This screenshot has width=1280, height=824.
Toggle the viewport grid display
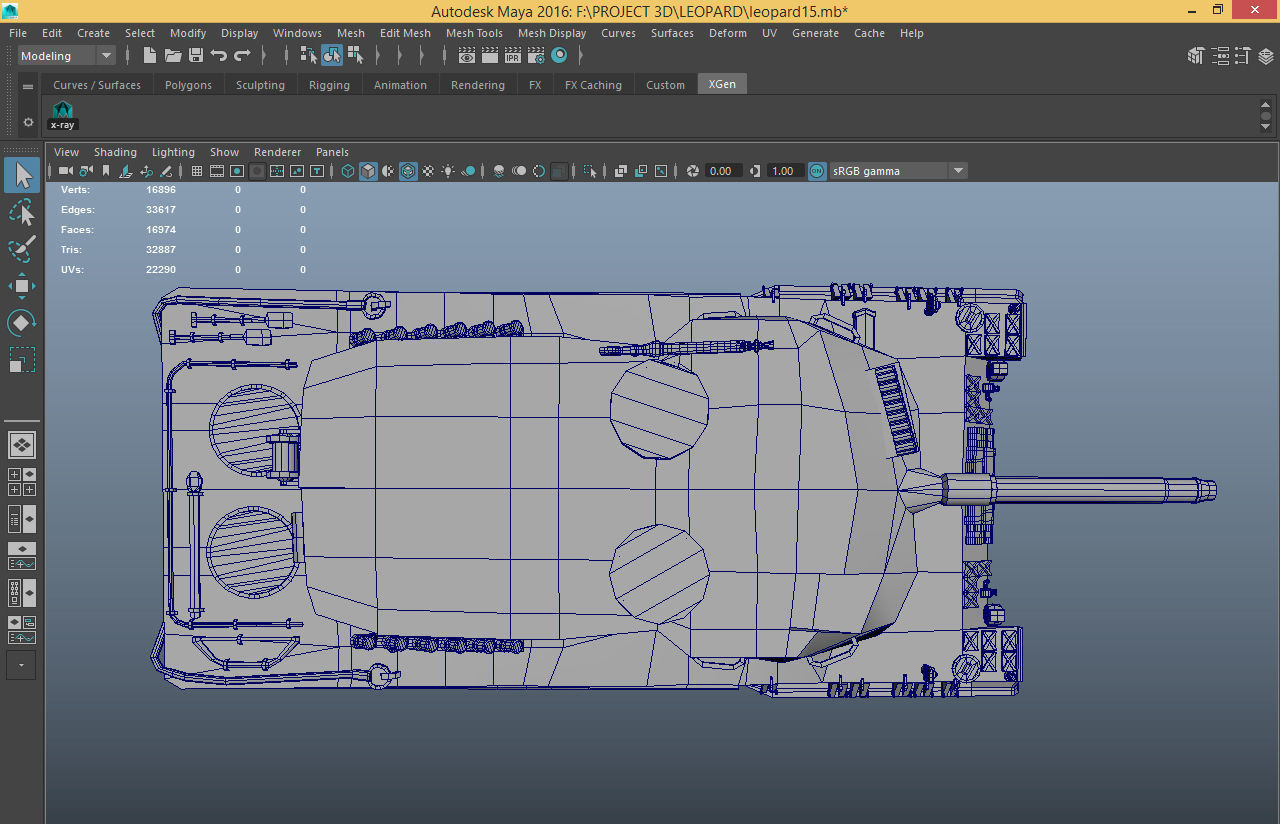[197, 171]
